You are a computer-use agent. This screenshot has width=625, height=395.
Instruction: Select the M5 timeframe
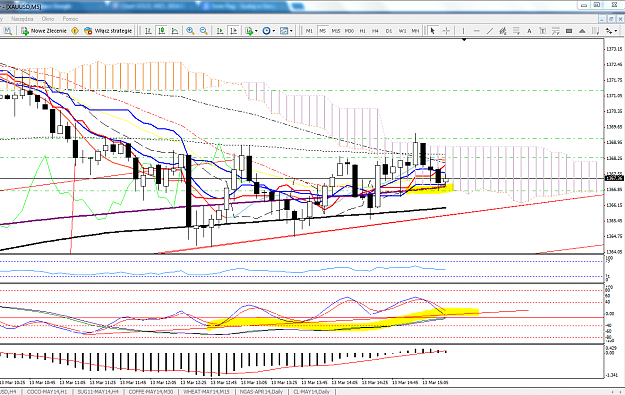[x=322, y=31]
